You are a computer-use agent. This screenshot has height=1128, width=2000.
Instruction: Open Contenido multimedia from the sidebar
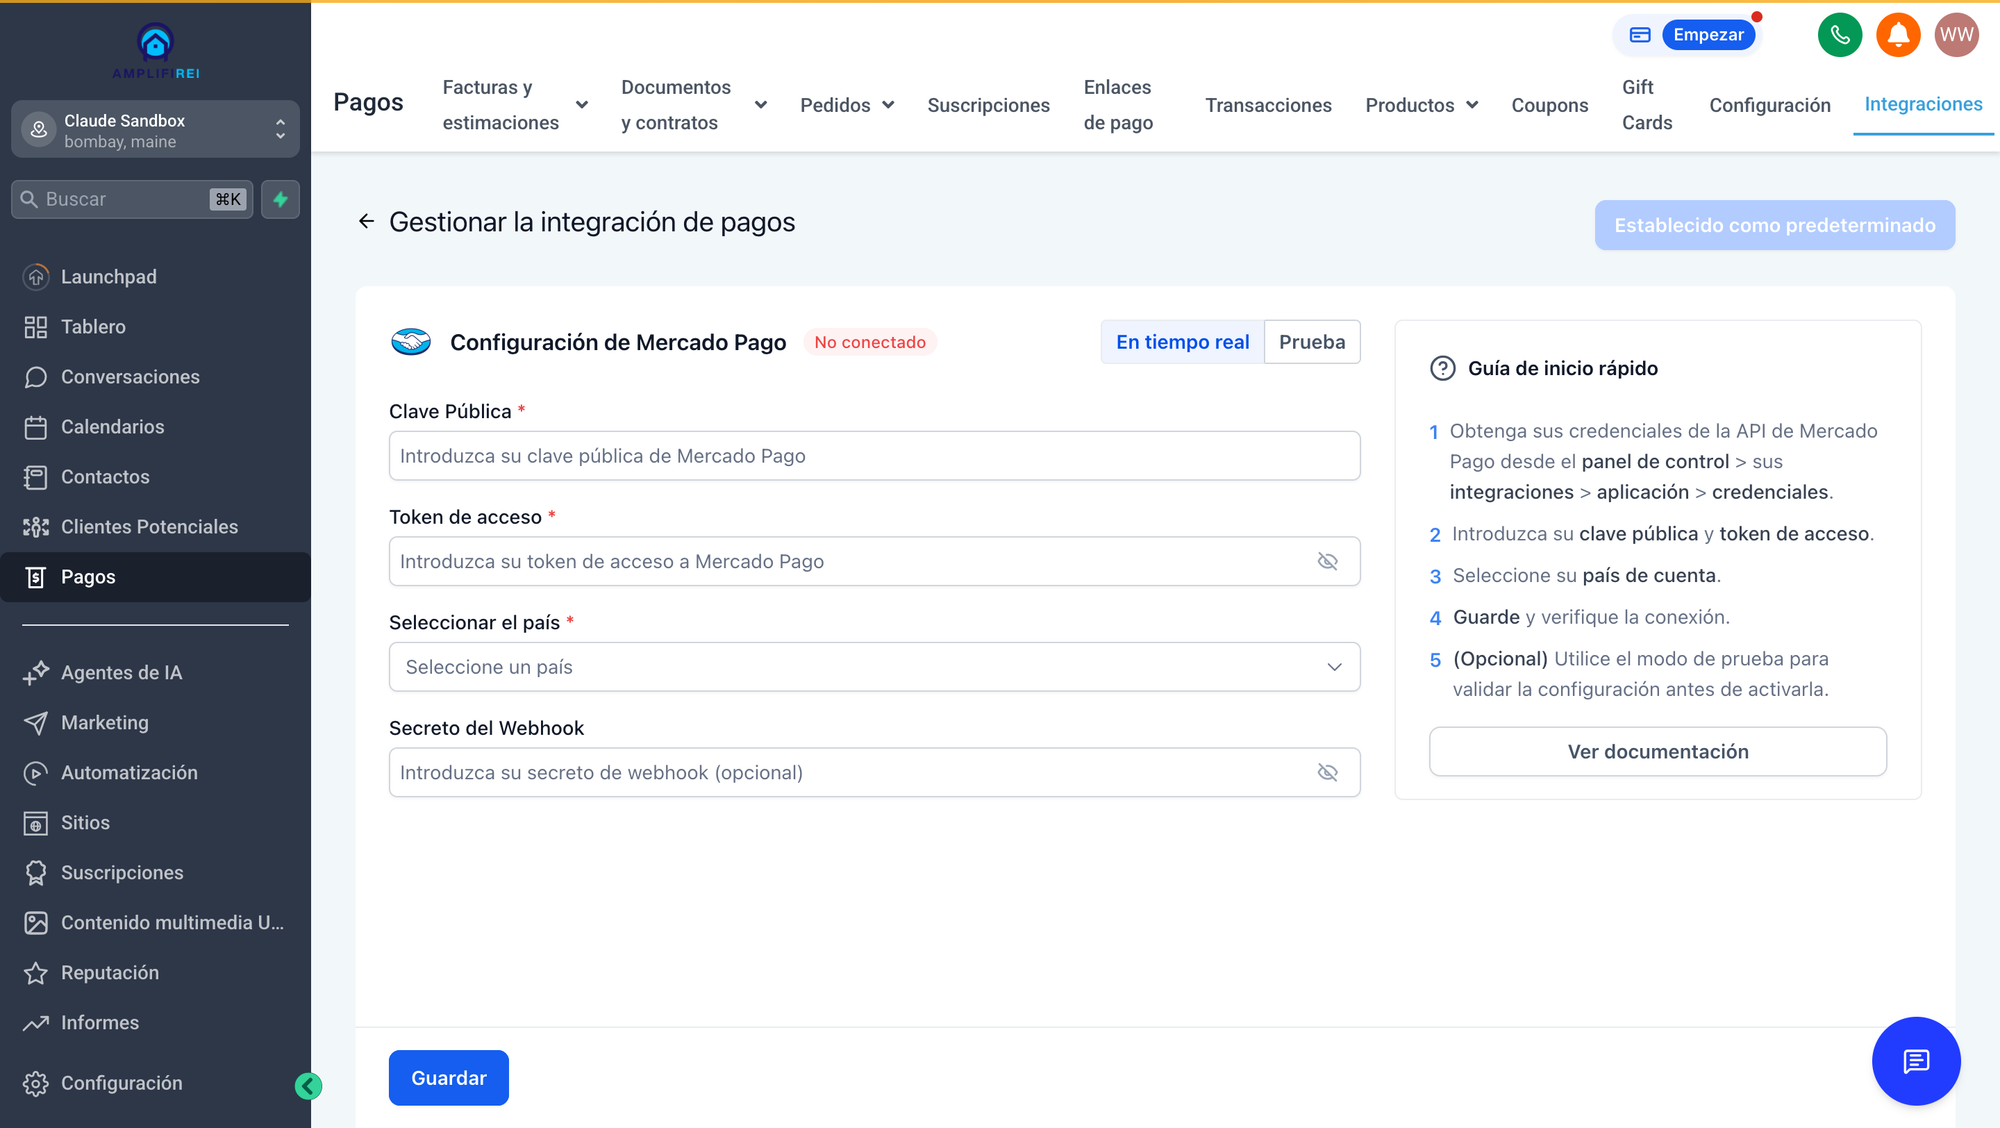tap(155, 923)
